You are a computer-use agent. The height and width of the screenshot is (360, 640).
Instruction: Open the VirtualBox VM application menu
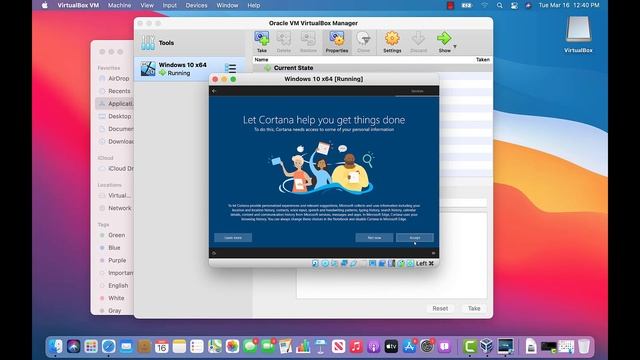(x=78, y=5)
